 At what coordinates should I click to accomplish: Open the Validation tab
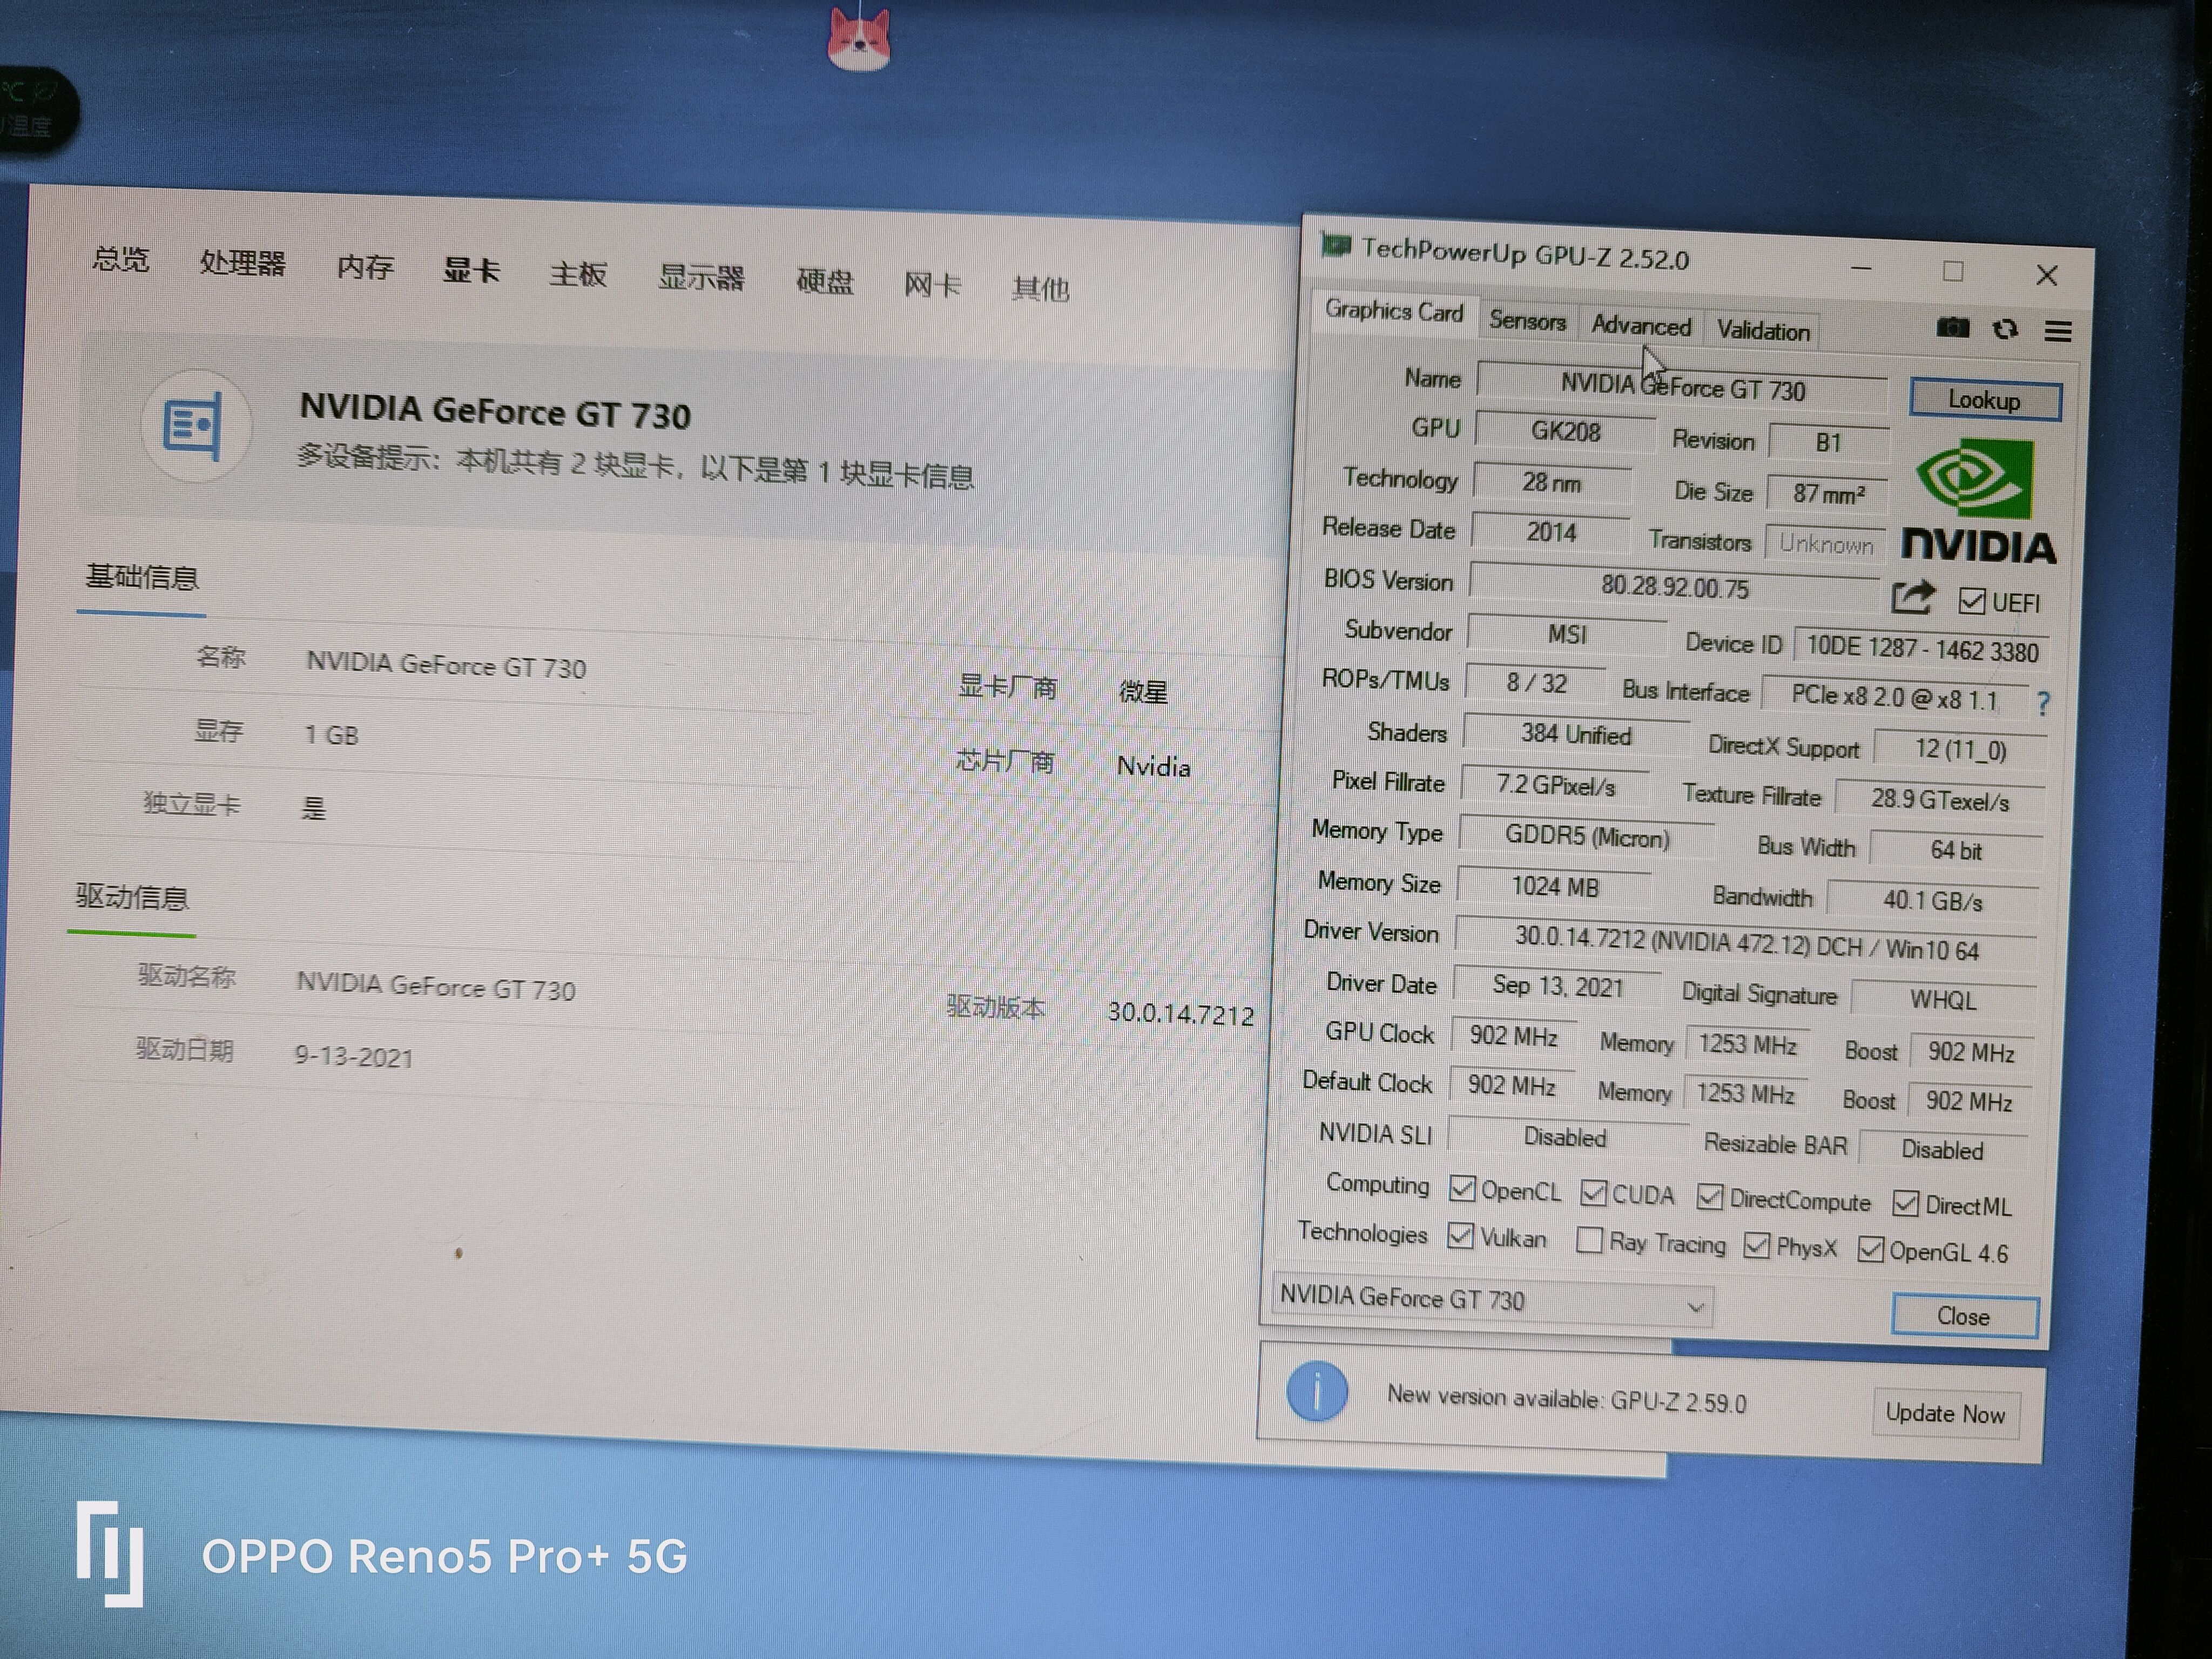[x=1763, y=331]
